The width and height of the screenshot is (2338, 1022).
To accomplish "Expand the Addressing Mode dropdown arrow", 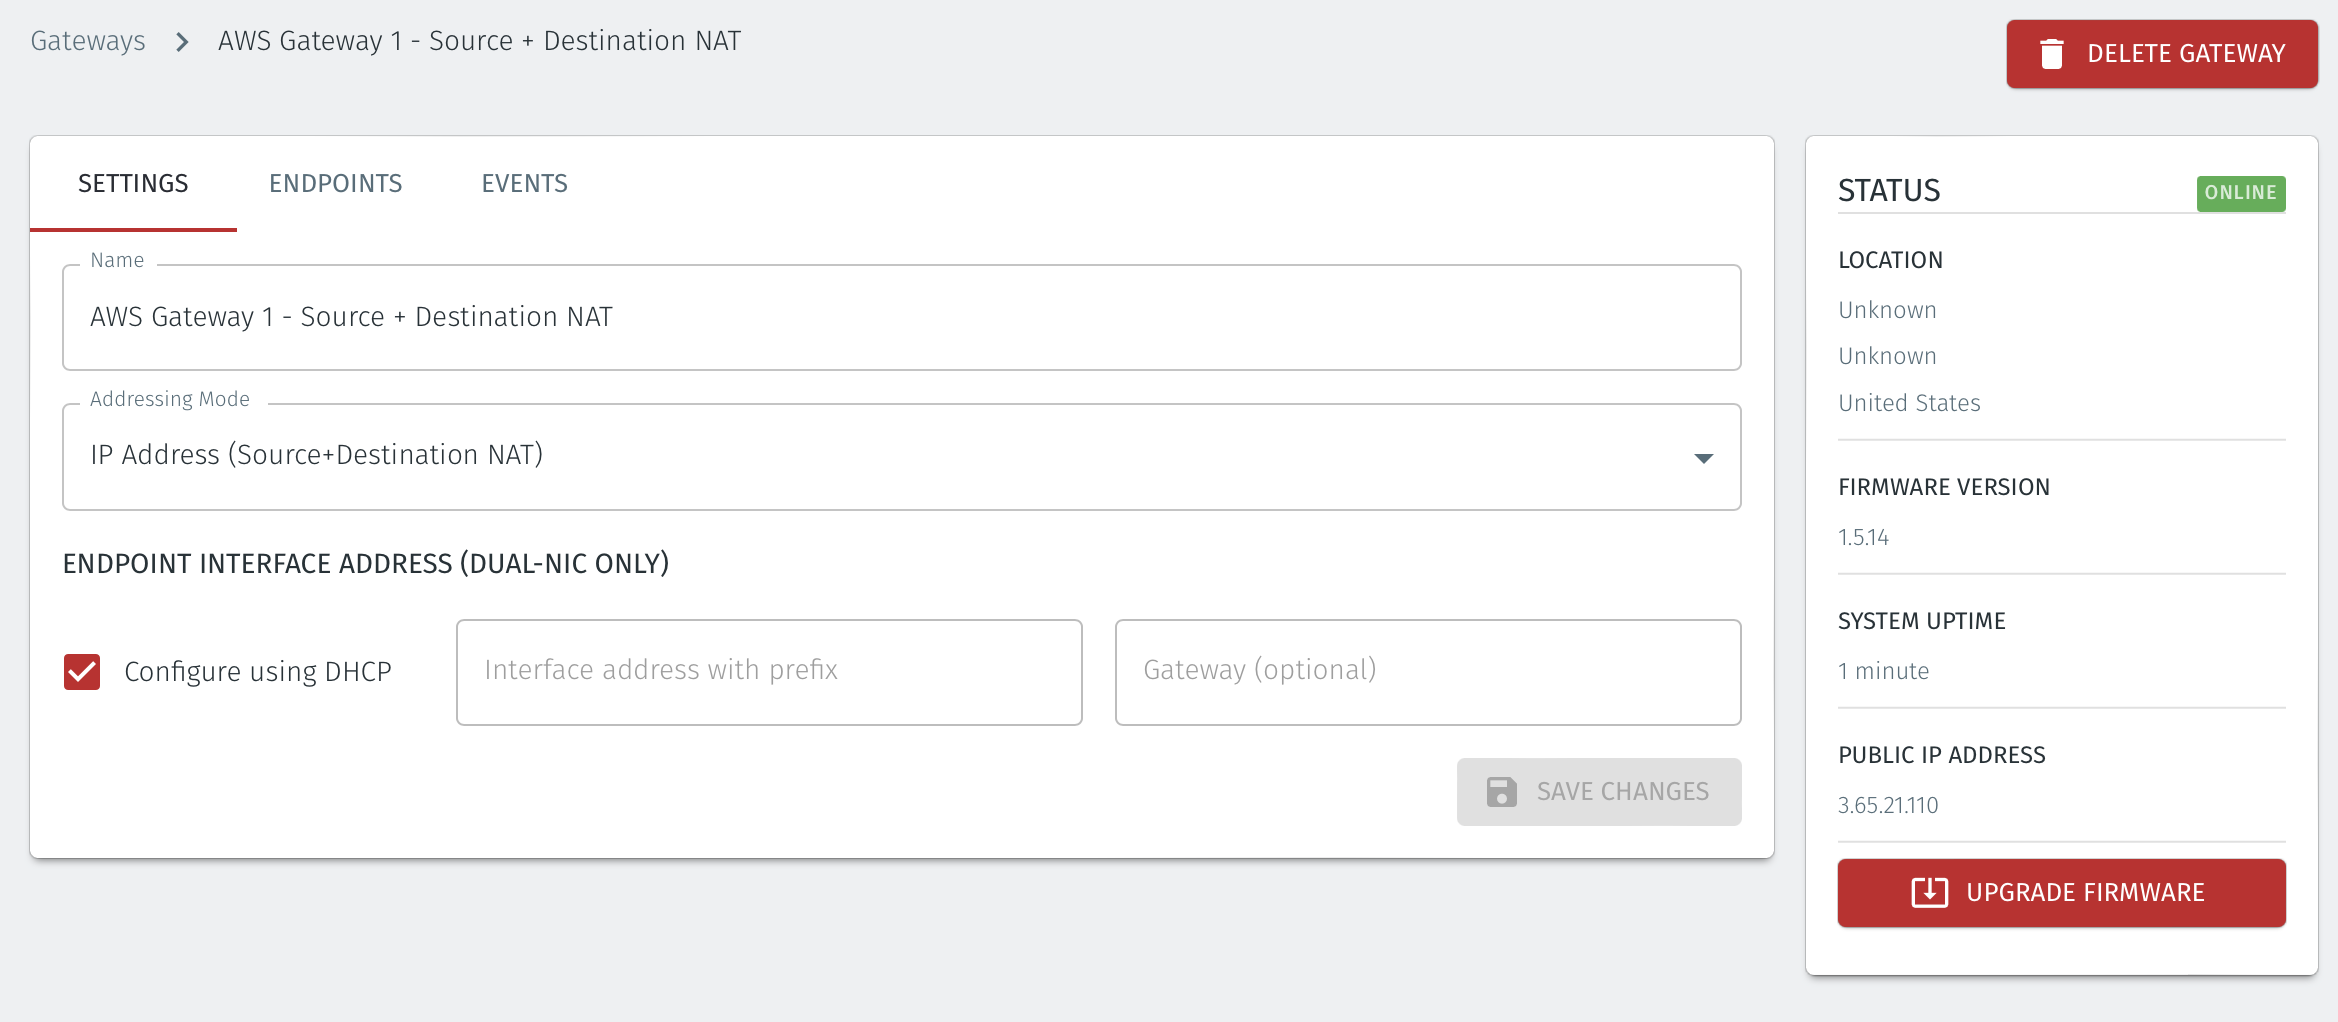I will [x=1703, y=458].
